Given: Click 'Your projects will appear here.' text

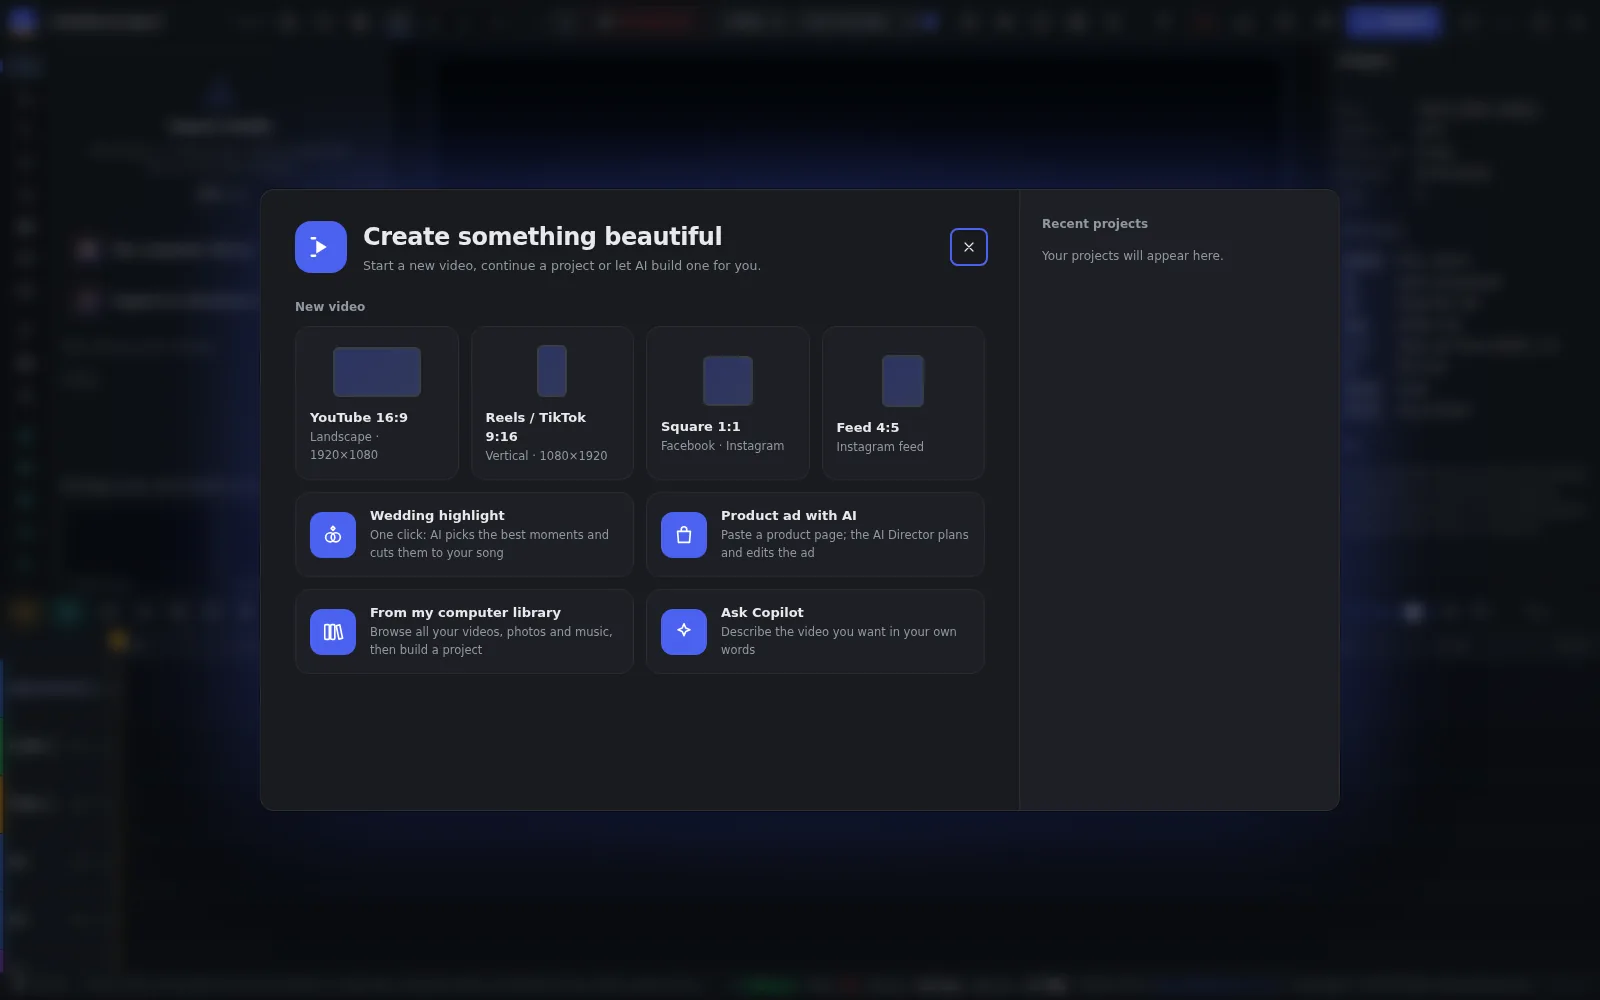Looking at the screenshot, I should (1132, 256).
